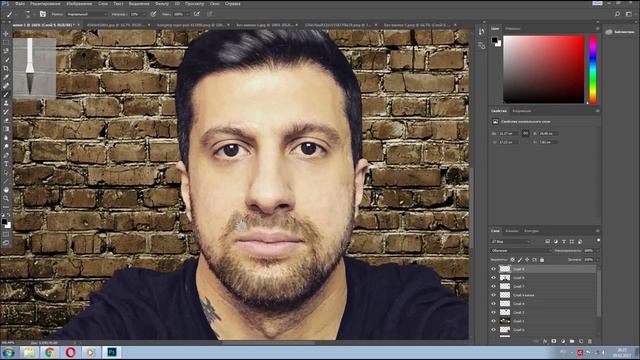Hide layer Слой 4 копия
640x360 pixels.
click(x=493, y=295)
